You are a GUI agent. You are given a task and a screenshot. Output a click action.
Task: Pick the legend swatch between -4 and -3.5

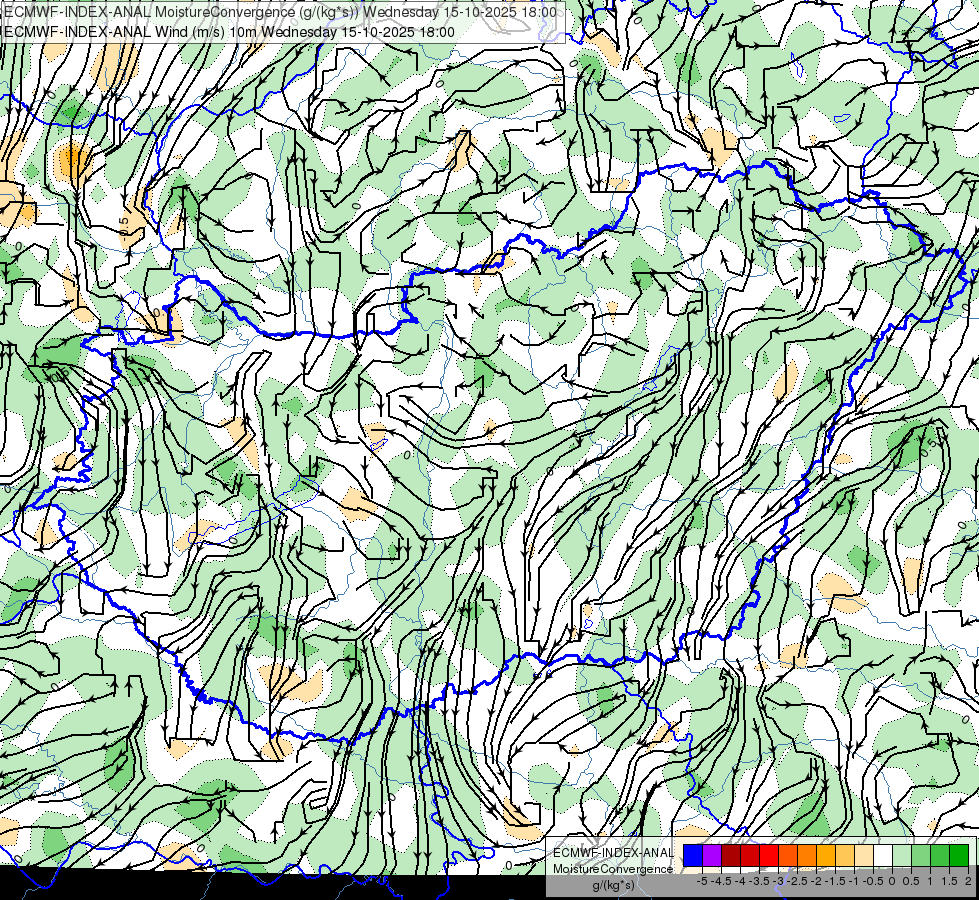click(750, 855)
